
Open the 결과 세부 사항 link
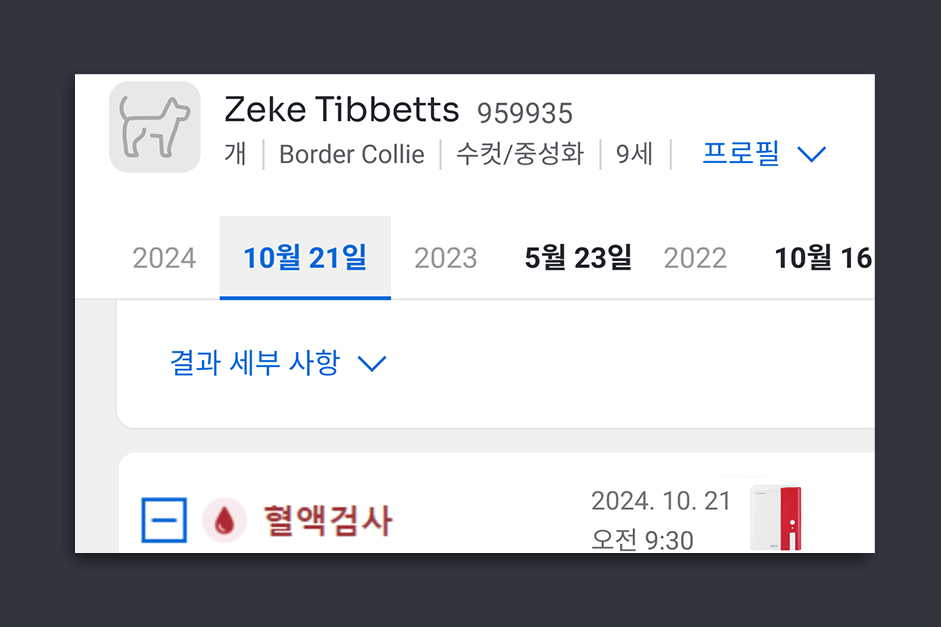point(255,362)
